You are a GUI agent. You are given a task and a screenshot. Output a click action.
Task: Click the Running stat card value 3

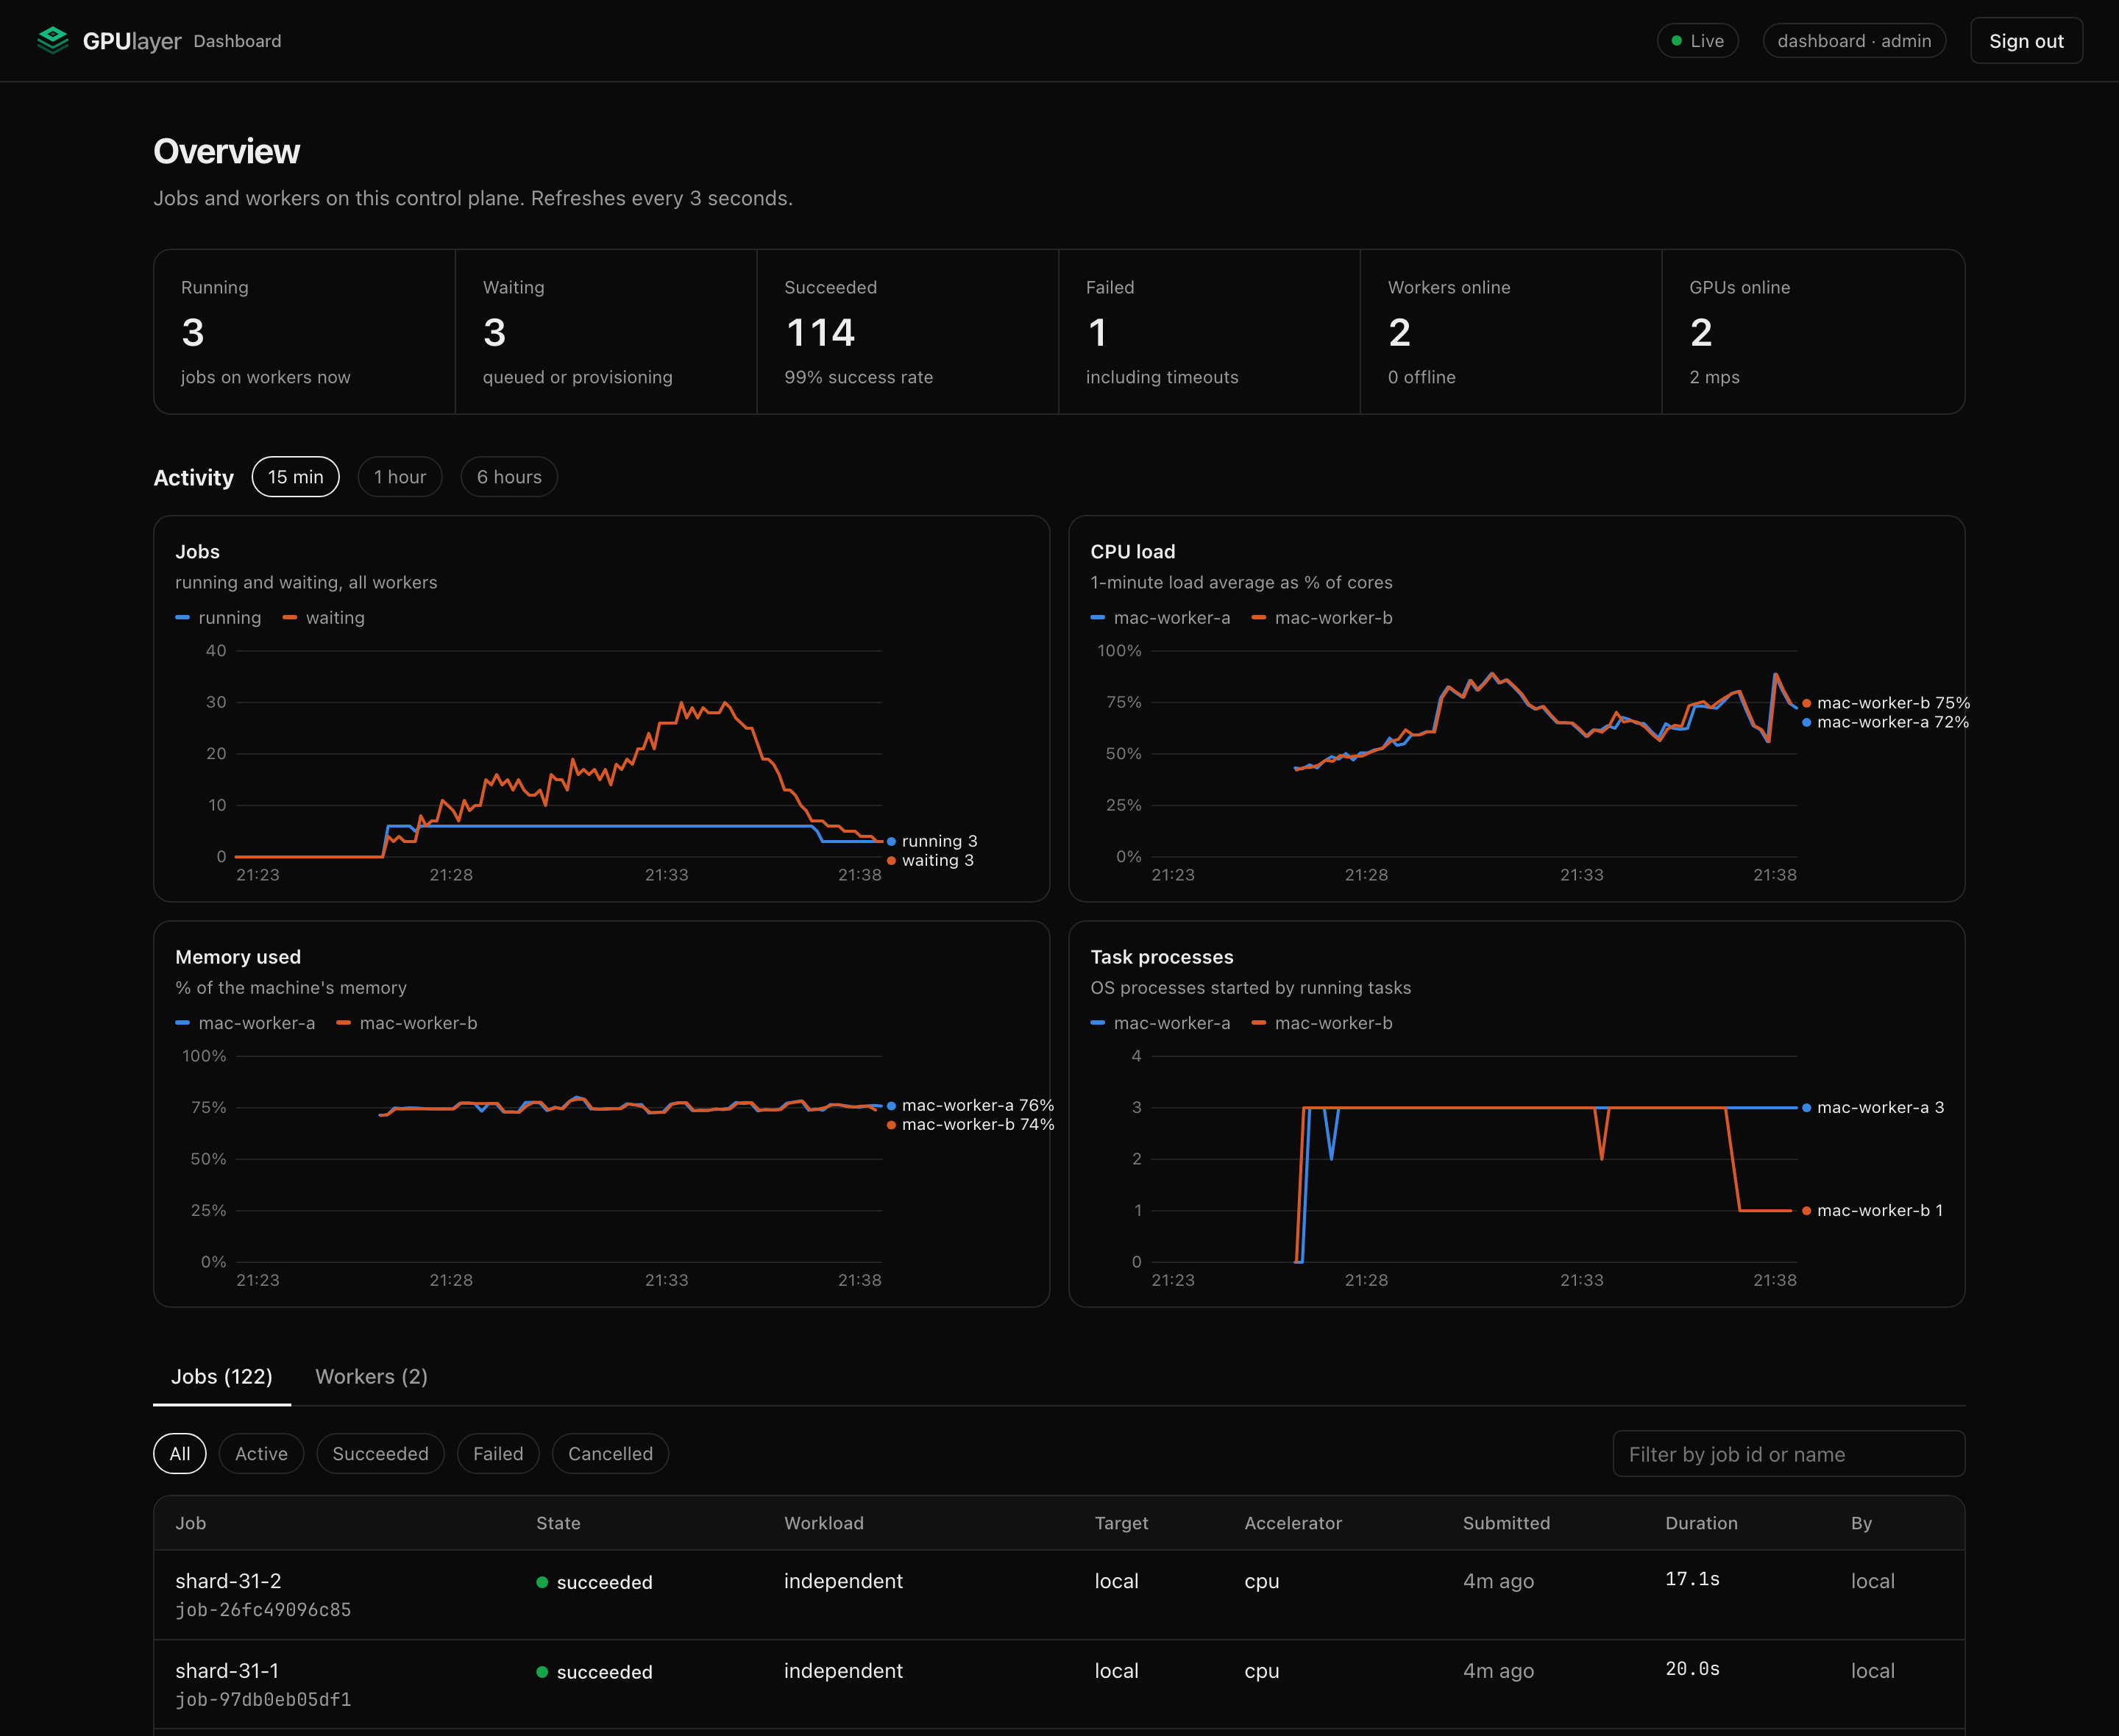point(193,333)
